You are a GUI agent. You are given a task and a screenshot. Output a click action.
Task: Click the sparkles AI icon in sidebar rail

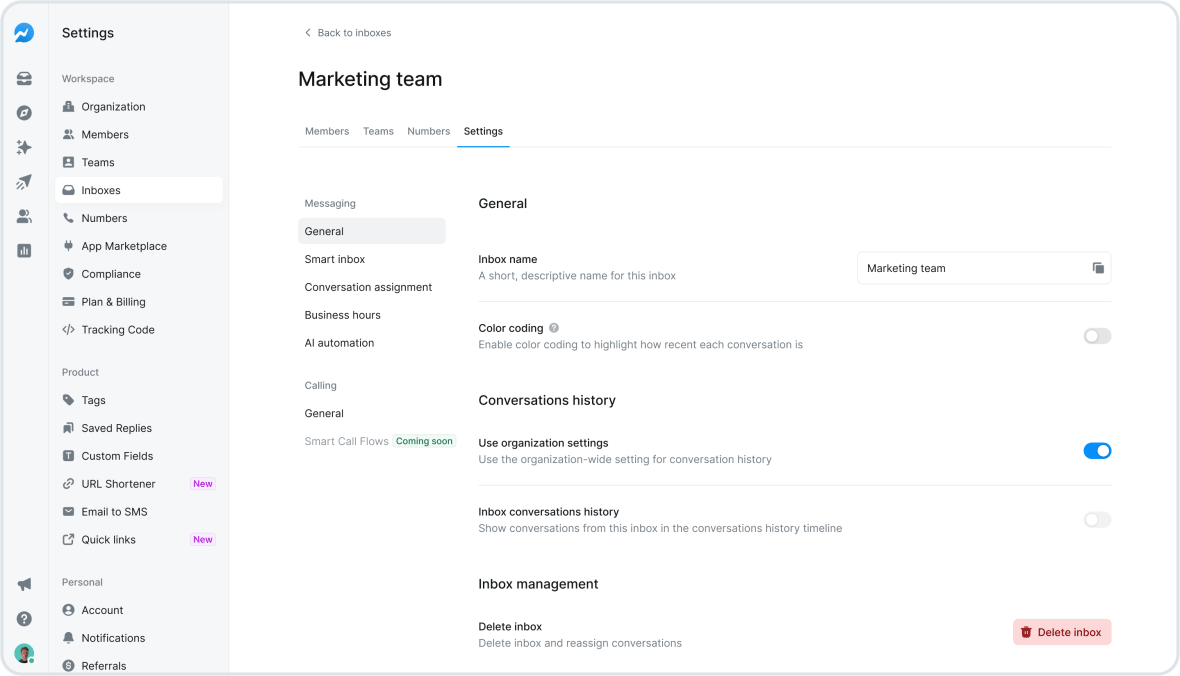click(24, 147)
